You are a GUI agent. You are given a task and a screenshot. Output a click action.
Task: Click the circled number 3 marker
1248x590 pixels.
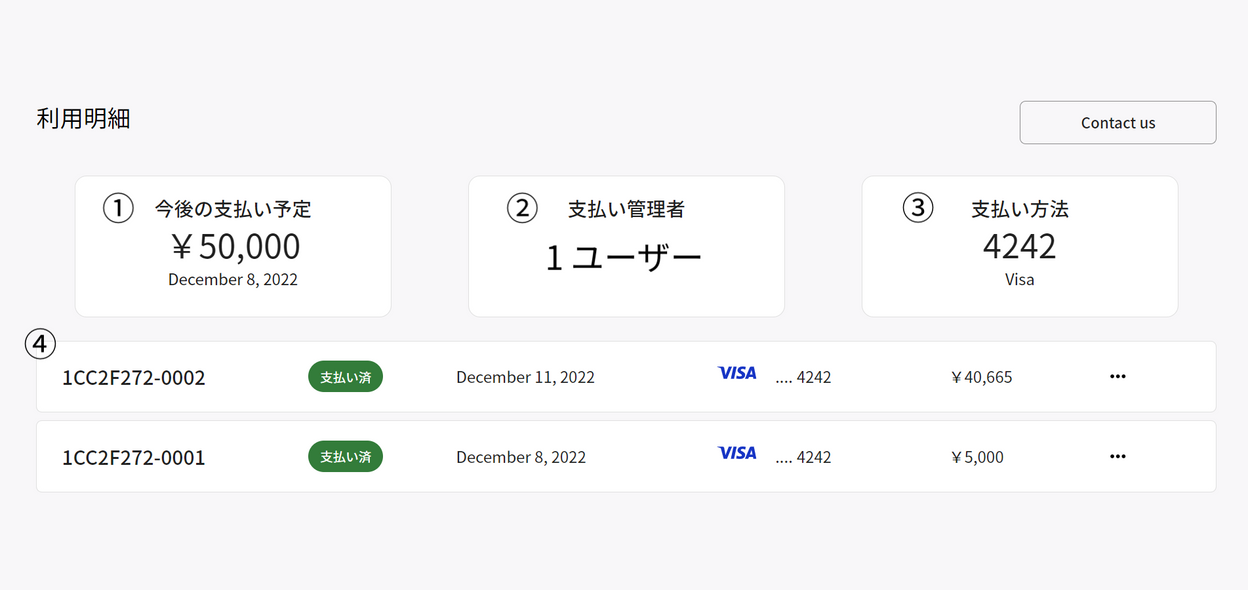[x=918, y=208]
